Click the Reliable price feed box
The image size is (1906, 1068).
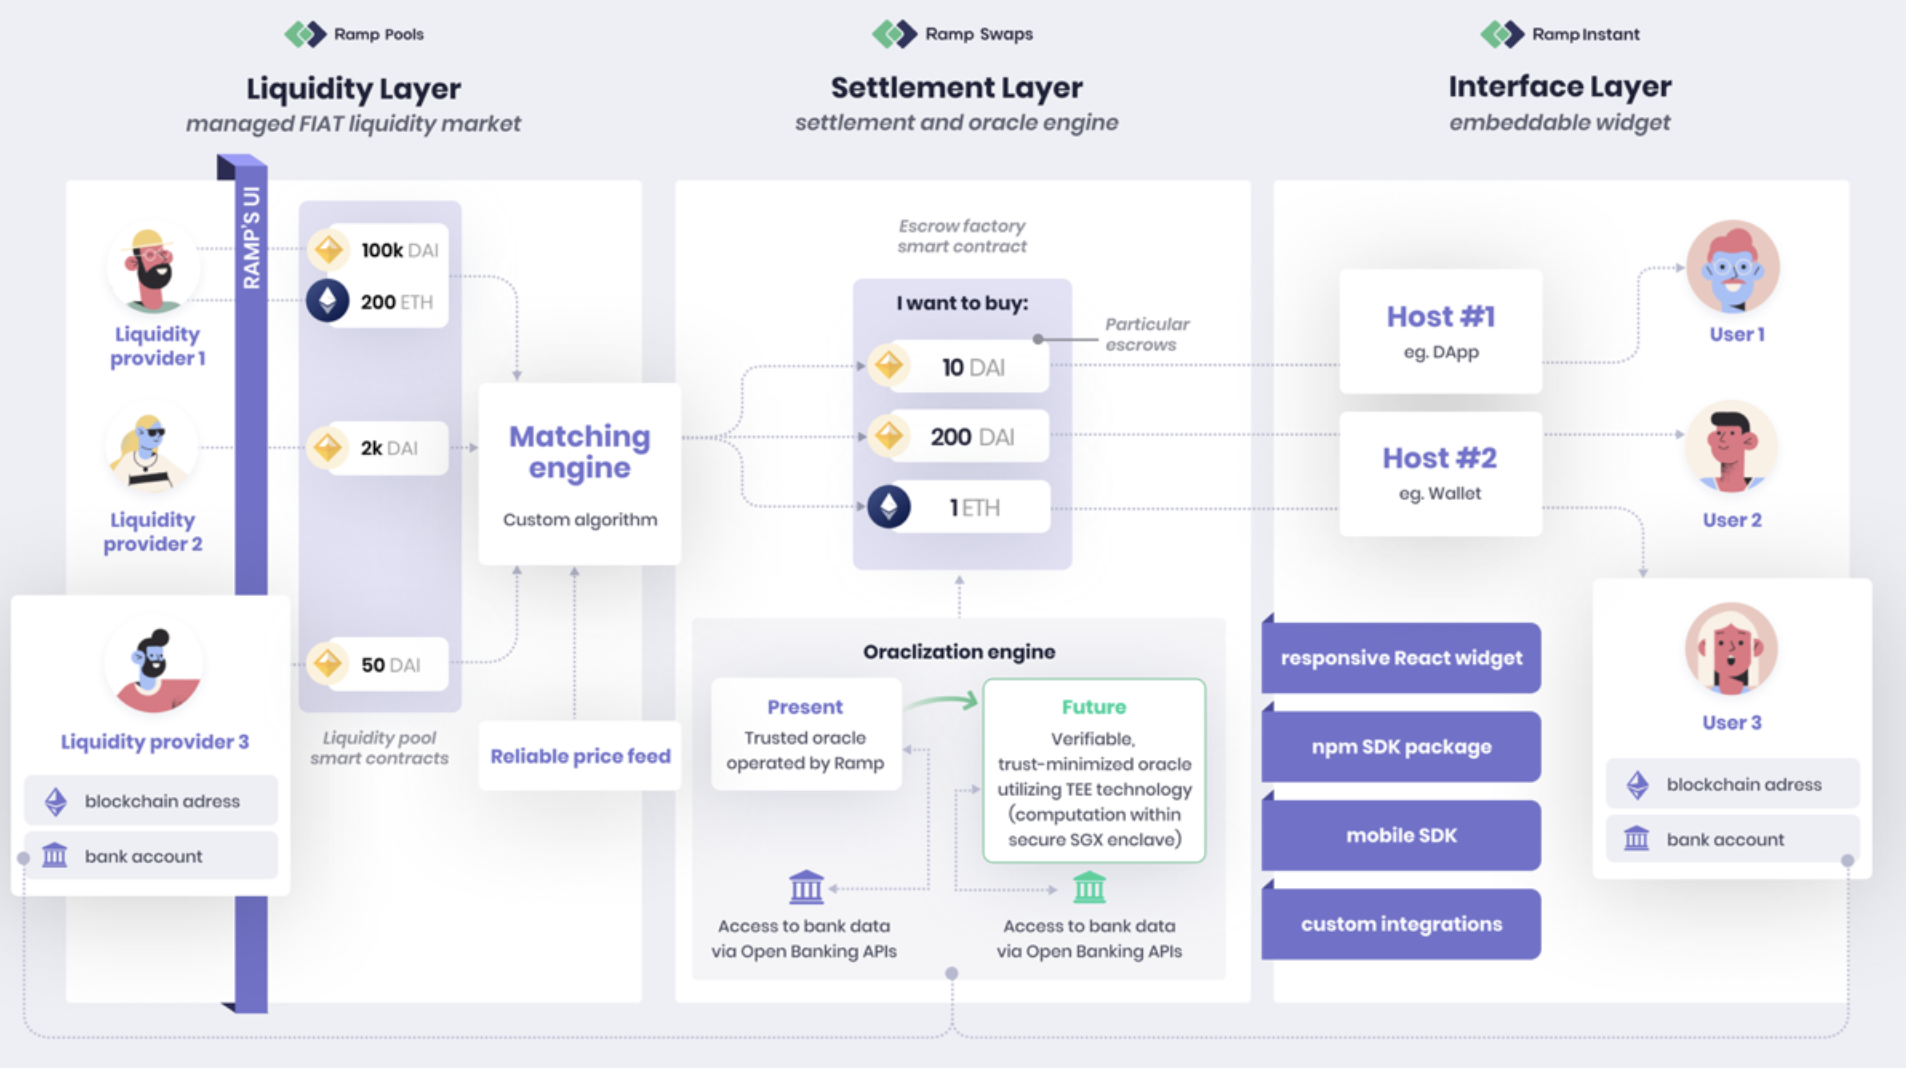(x=580, y=756)
